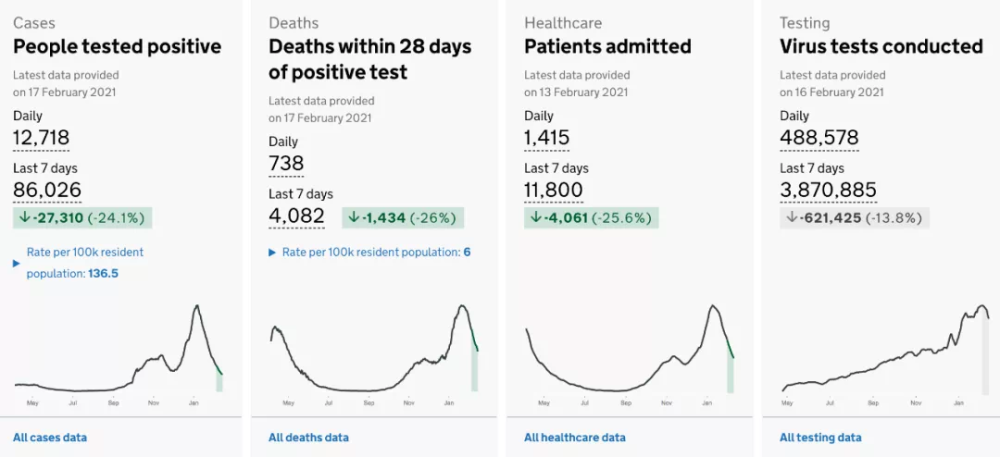Viewport: 1000px width, 457px height.
Task: Open All cases data link
Action: [50, 437]
